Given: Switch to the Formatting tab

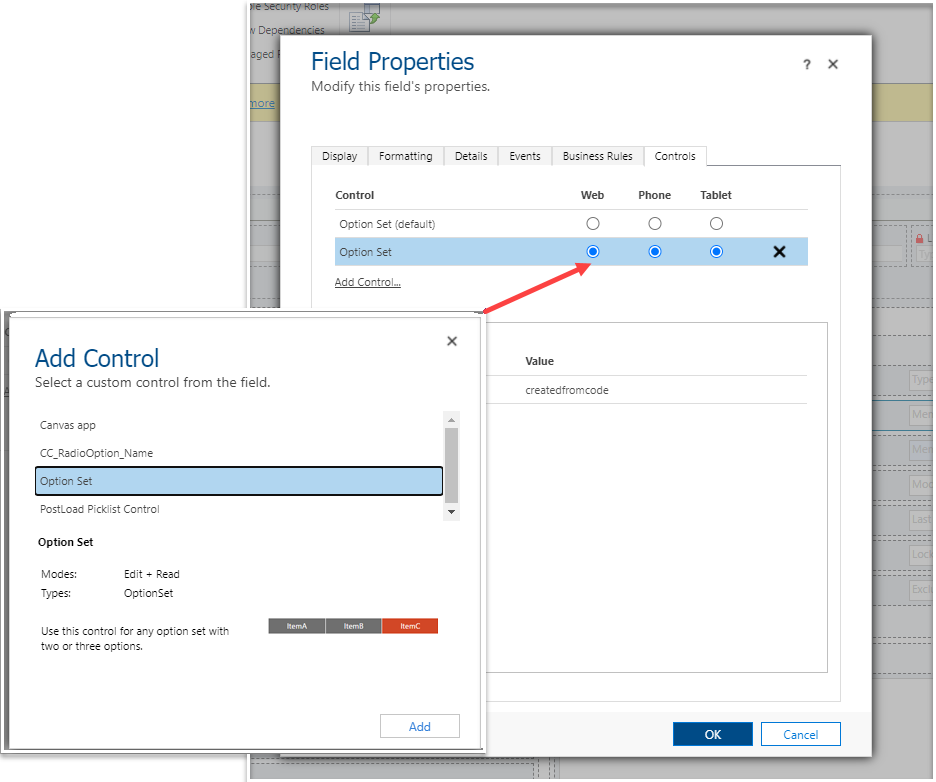Looking at the screenshot, I should pos(405,156).
